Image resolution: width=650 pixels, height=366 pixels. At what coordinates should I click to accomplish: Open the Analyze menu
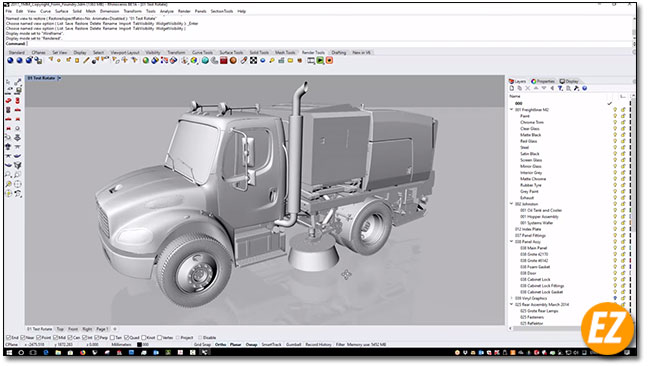click(167, 11)
